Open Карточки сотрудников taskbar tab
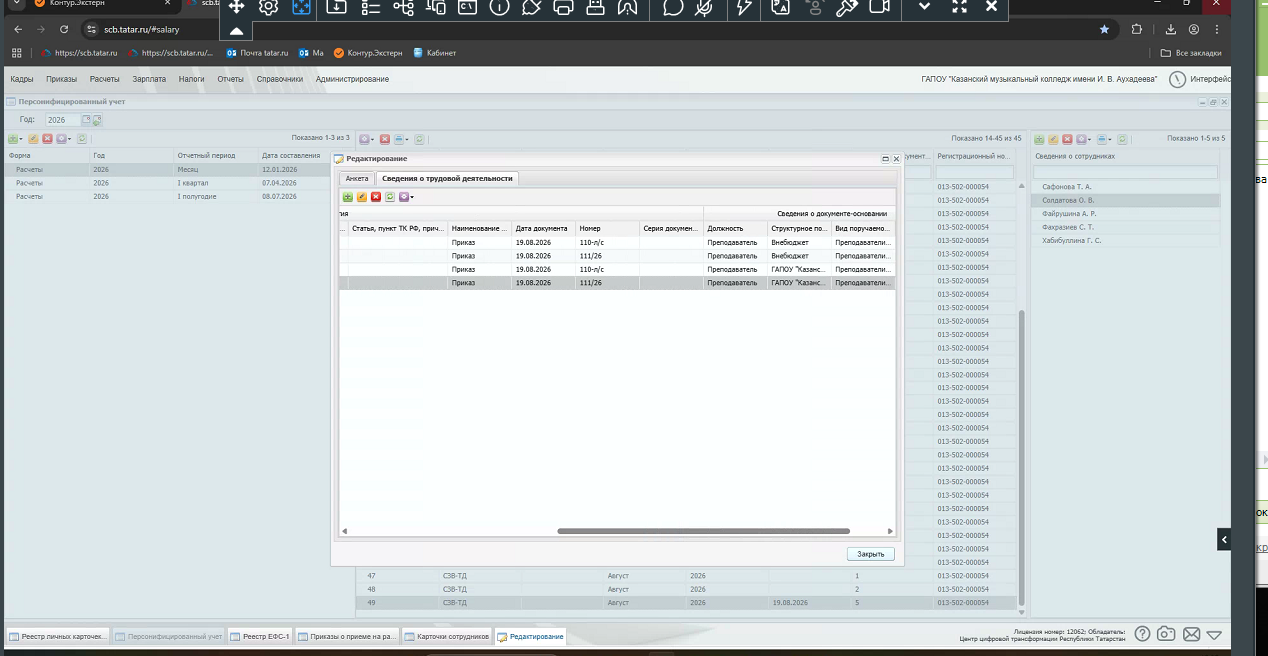Screen dimensions: 1268x656 click(447, 636)
